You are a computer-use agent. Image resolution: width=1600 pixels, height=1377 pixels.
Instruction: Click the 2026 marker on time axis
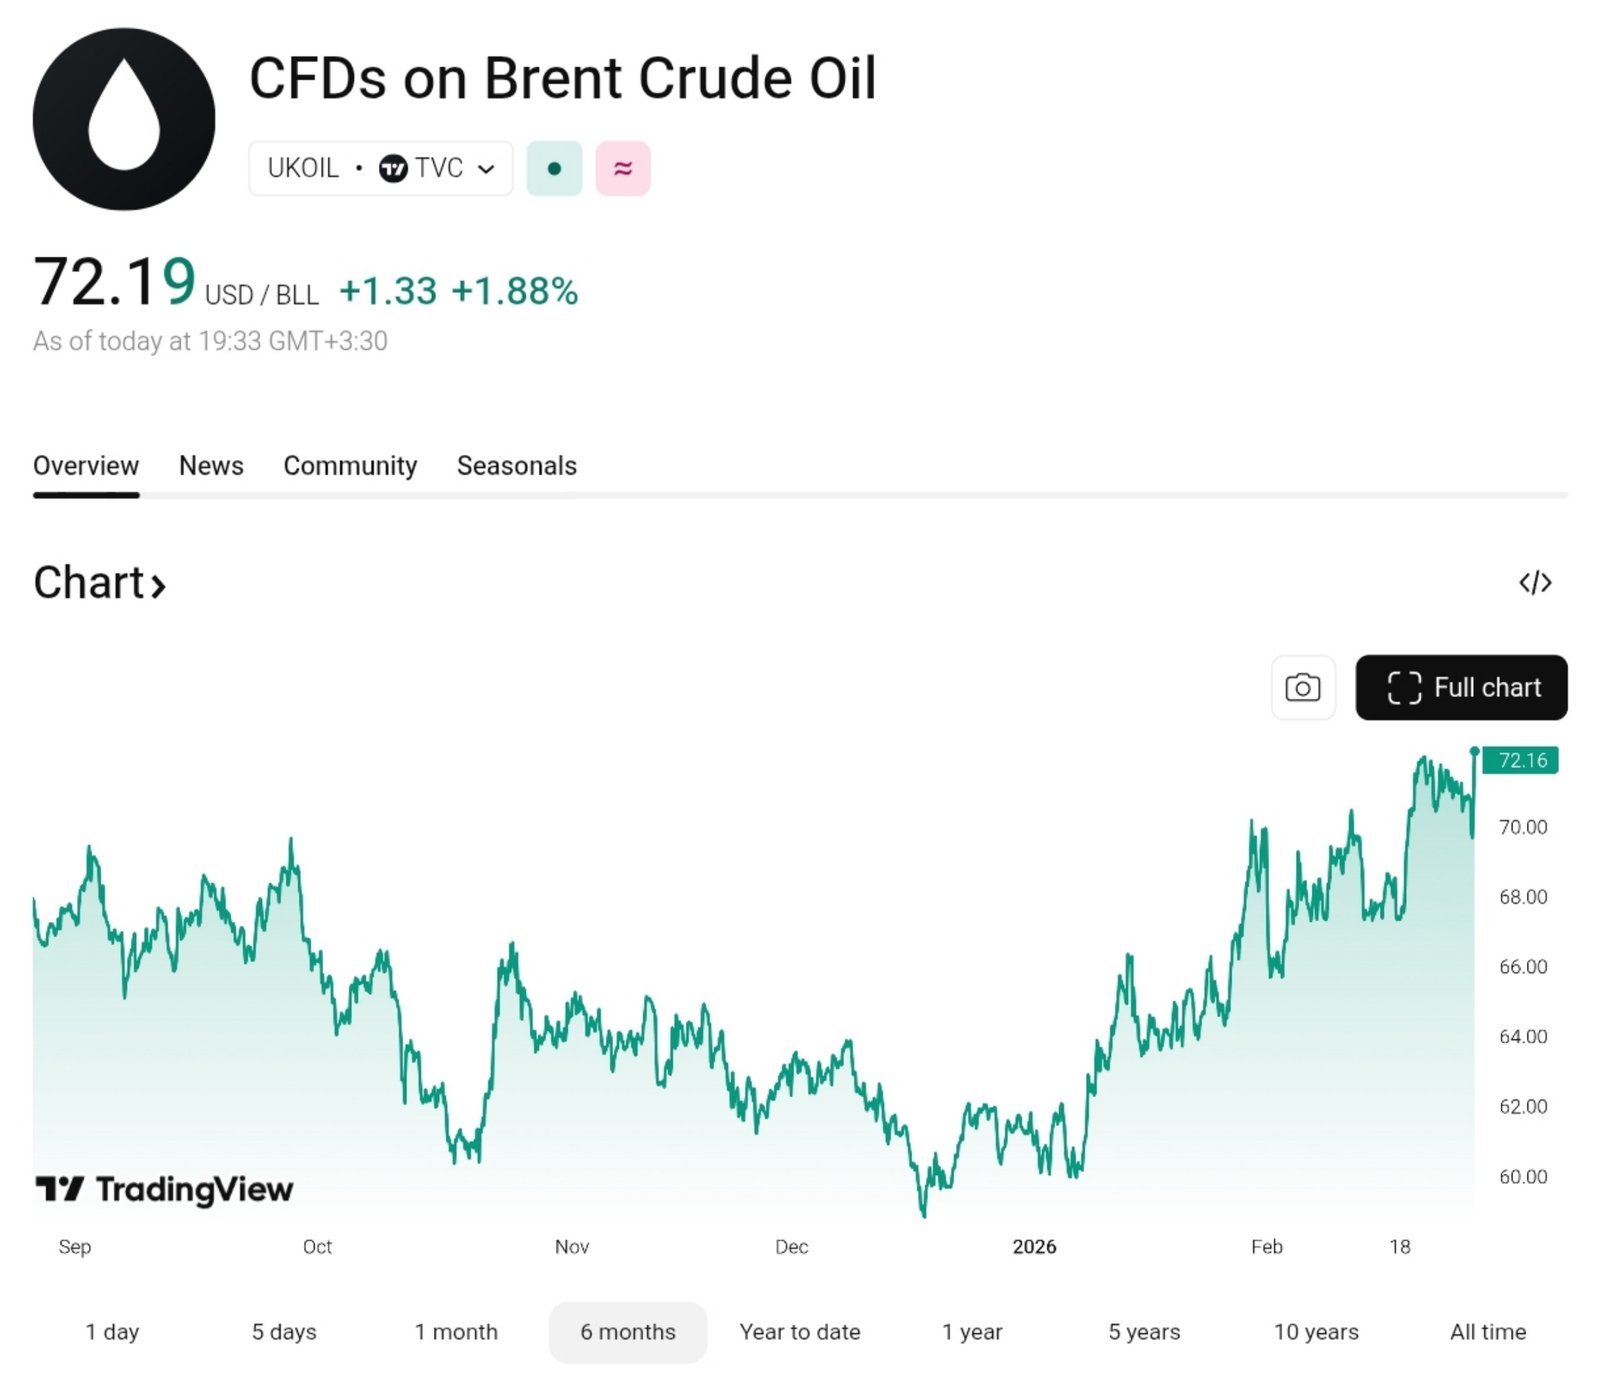pyautogui.click(x=1034, y=1247)
